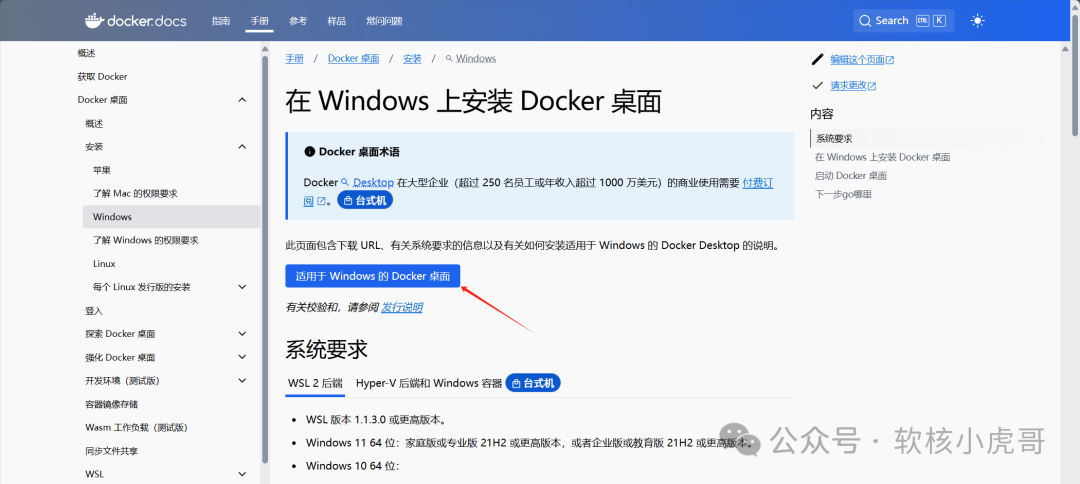Screen dimensions: 1080x484
Task: Open 请求更改 link
Action: pyautogui.click(x=849, y=86)
